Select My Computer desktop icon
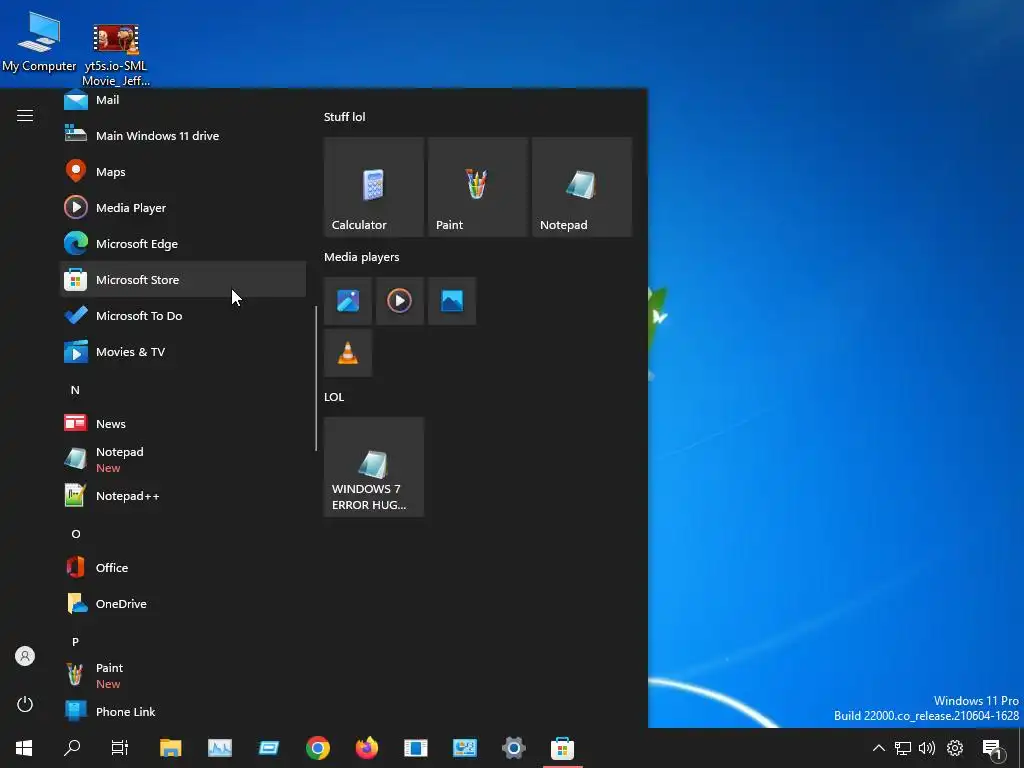1024x768 pixels. pos(39,41)
